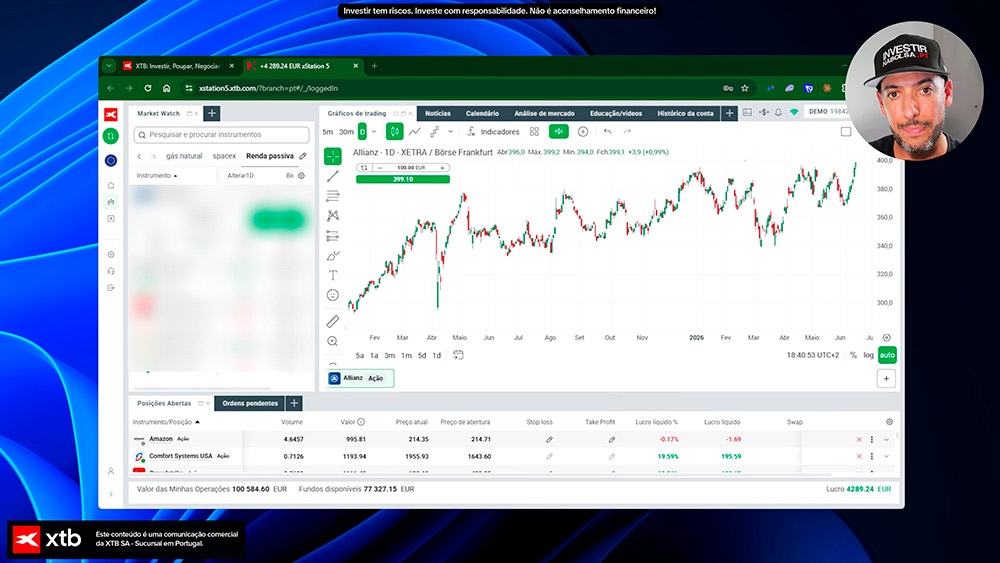Close the Amazon position with red X

tap(859, 439)
